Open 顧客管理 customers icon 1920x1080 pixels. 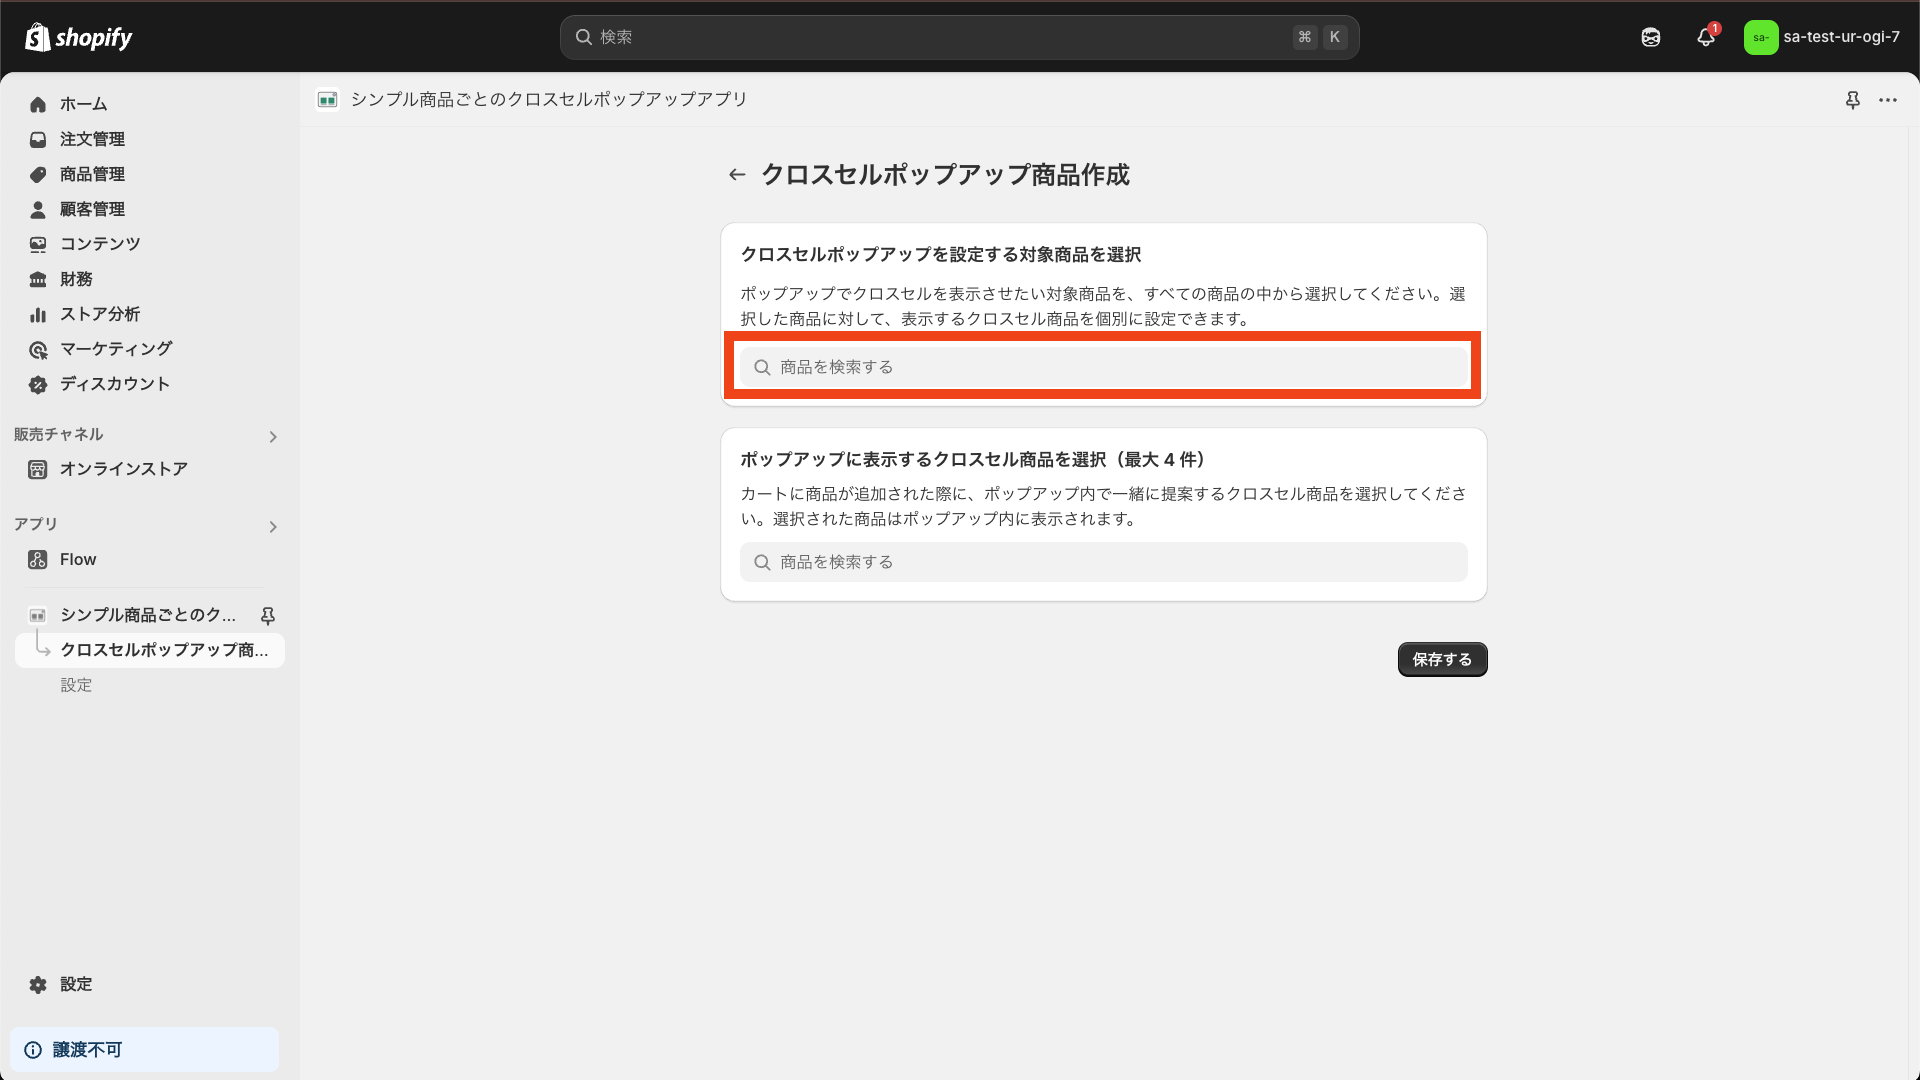[37, 209]
